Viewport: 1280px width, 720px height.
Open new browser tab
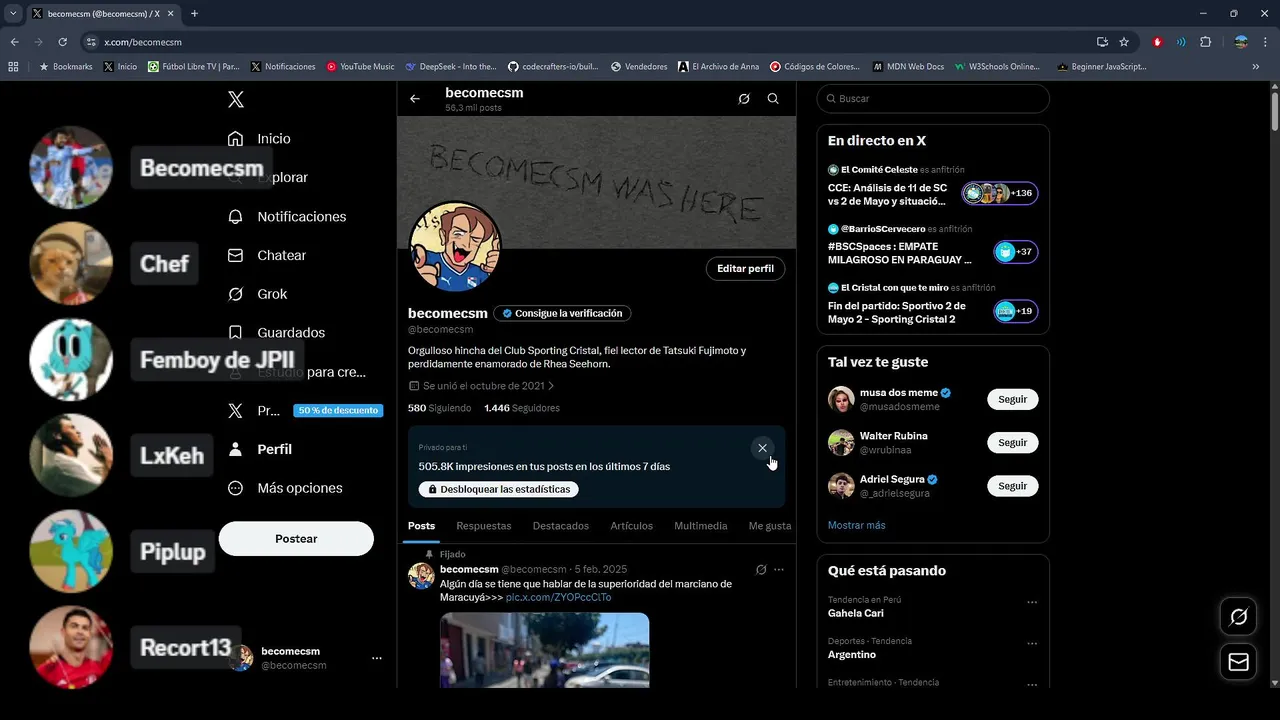[194, 14]
